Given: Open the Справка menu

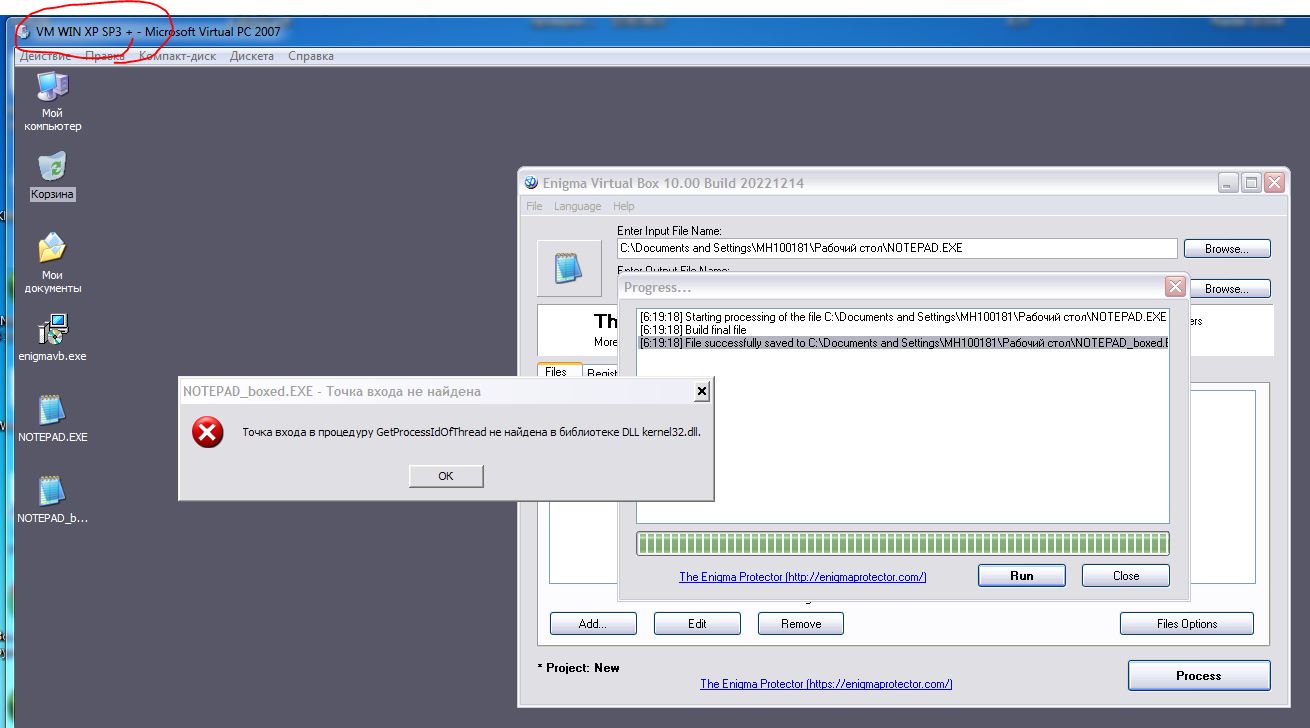Looking at the screenshot, I should [x=311, y=56].
